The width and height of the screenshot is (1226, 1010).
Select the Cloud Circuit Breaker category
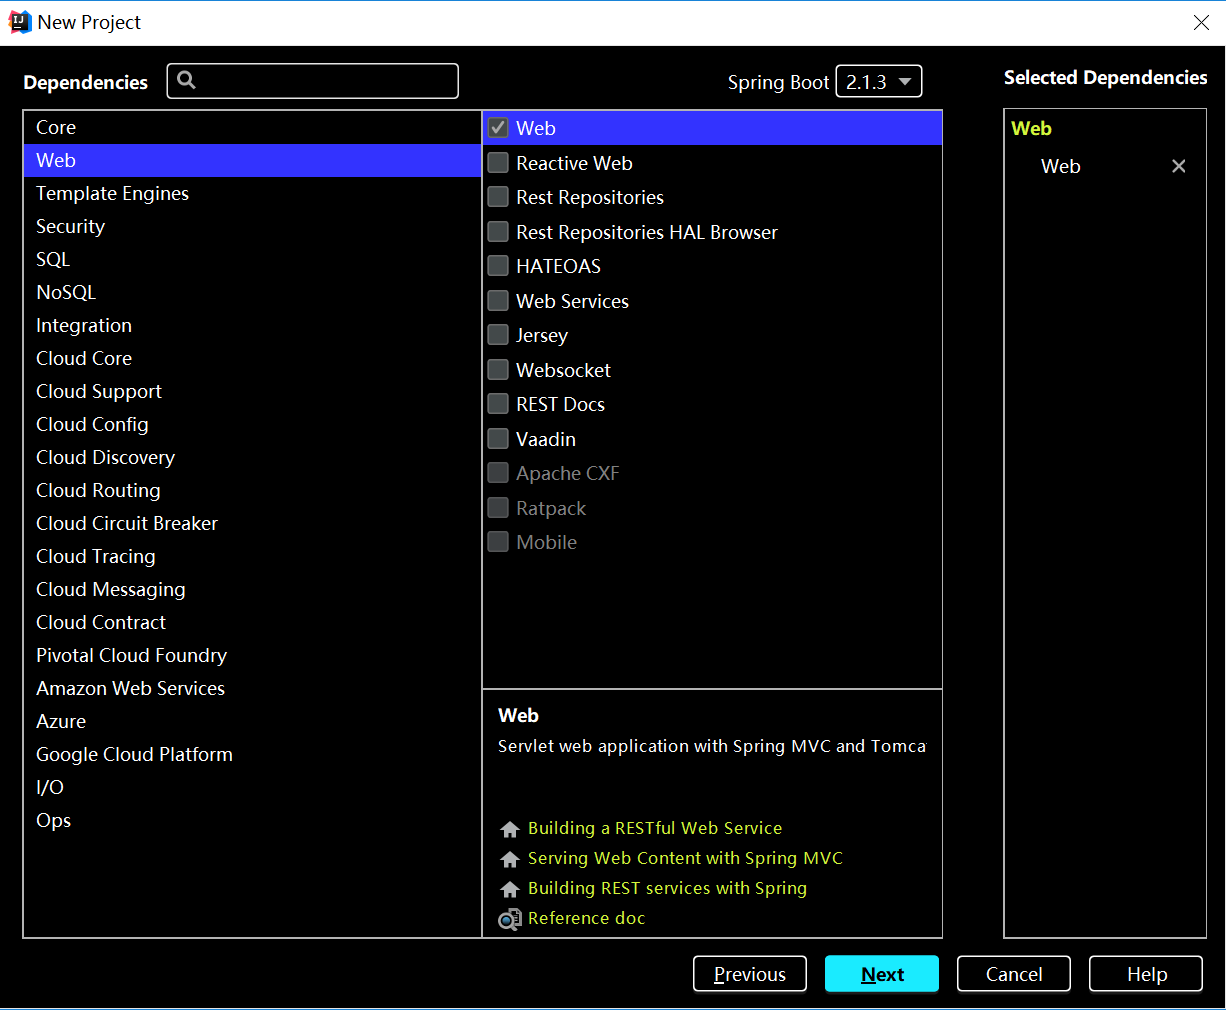click(252, 523)
